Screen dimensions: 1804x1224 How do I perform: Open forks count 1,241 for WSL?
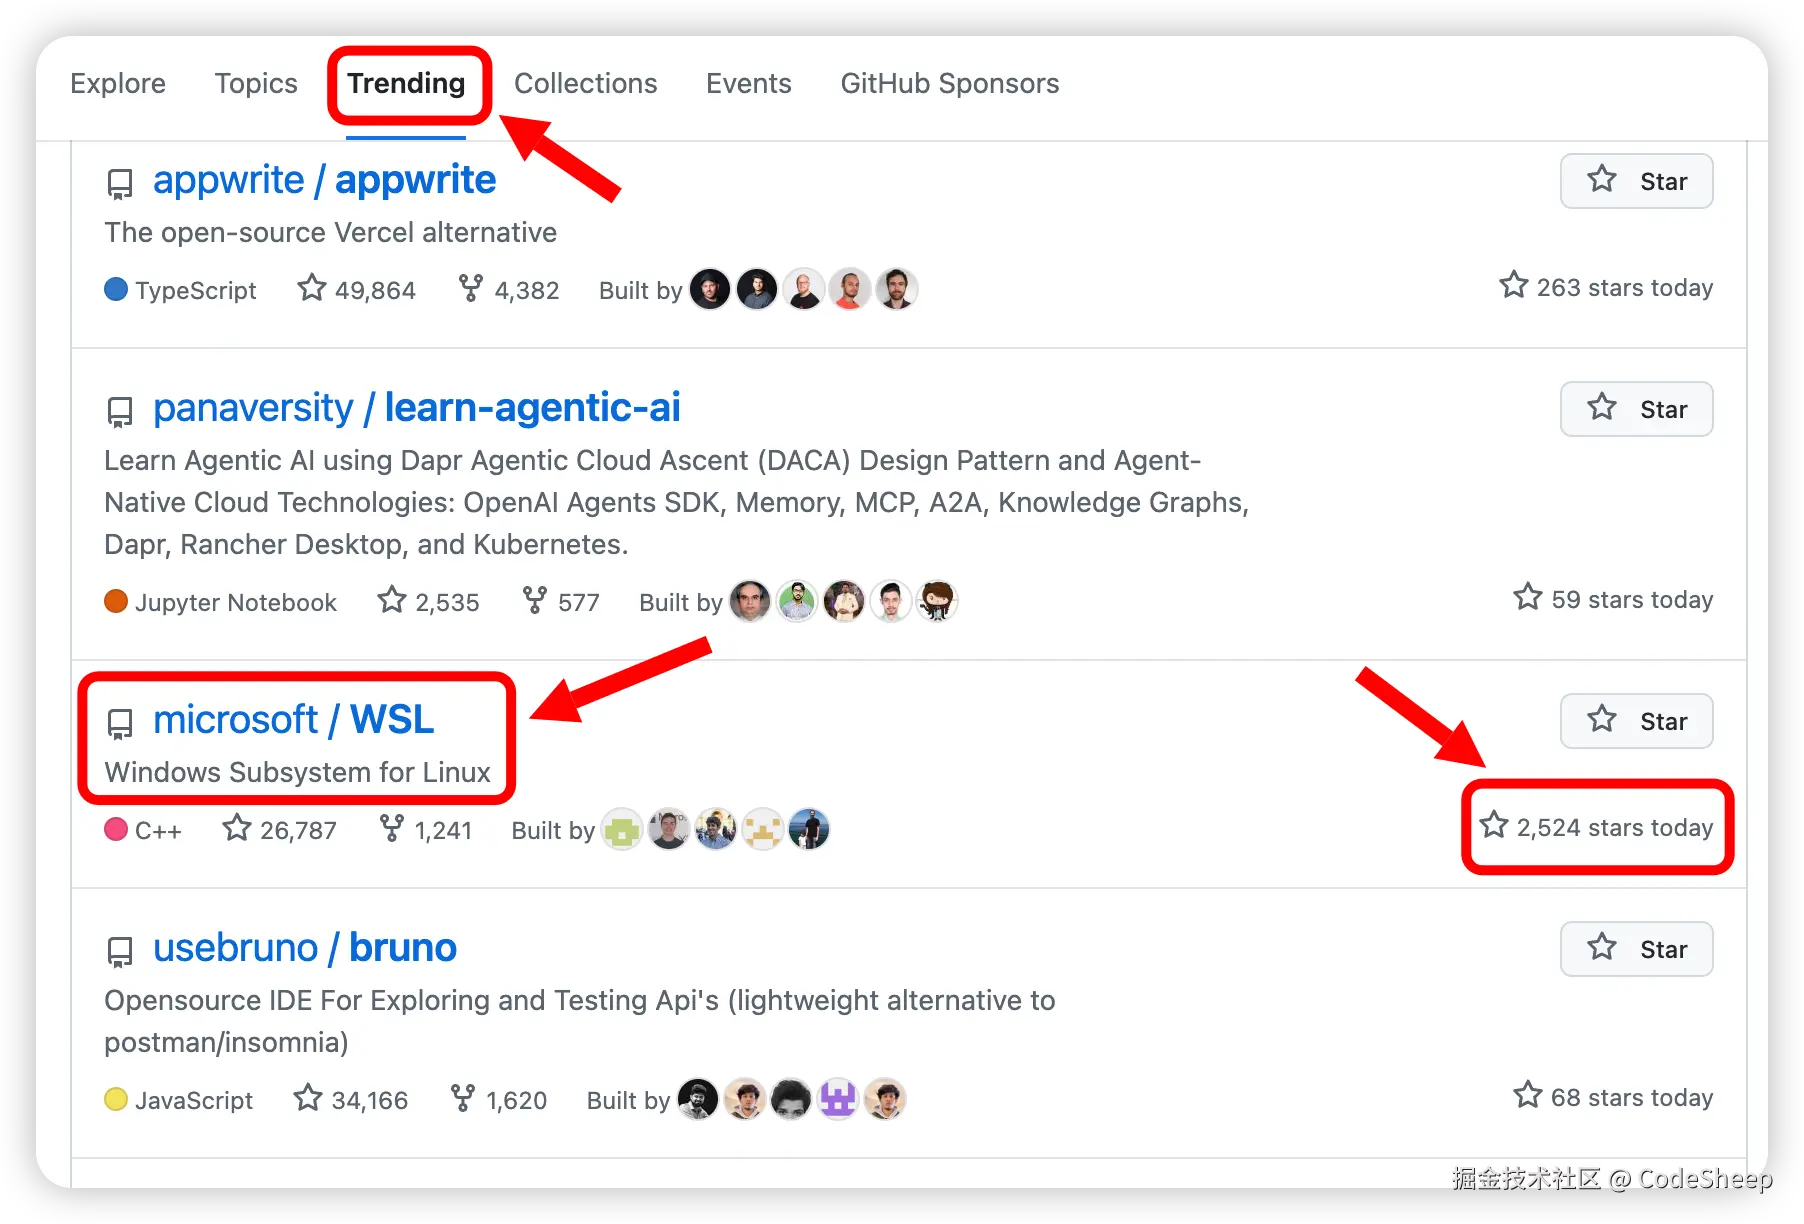[x=426, y=829]
